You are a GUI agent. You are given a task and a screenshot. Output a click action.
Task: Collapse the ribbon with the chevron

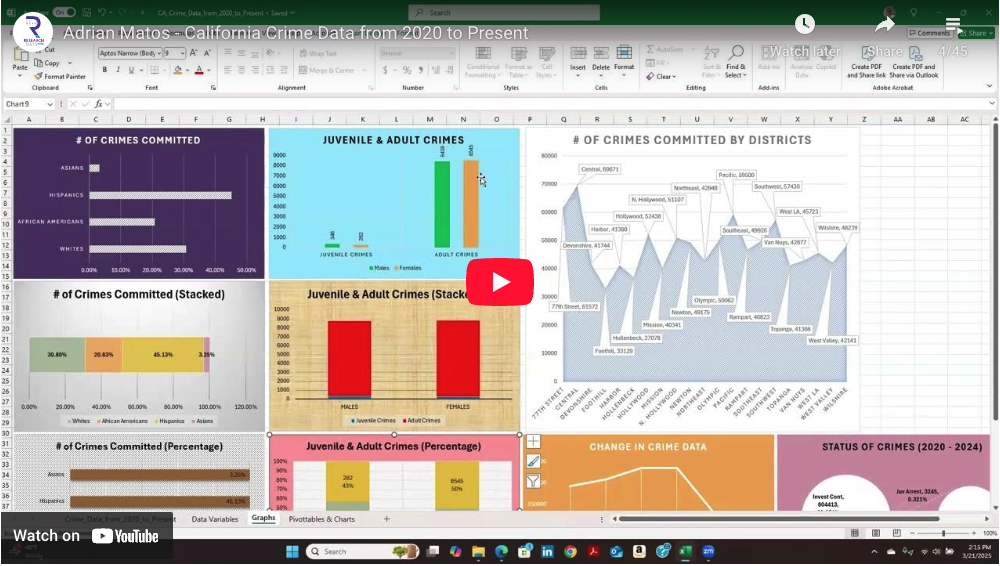click(990, 86)
